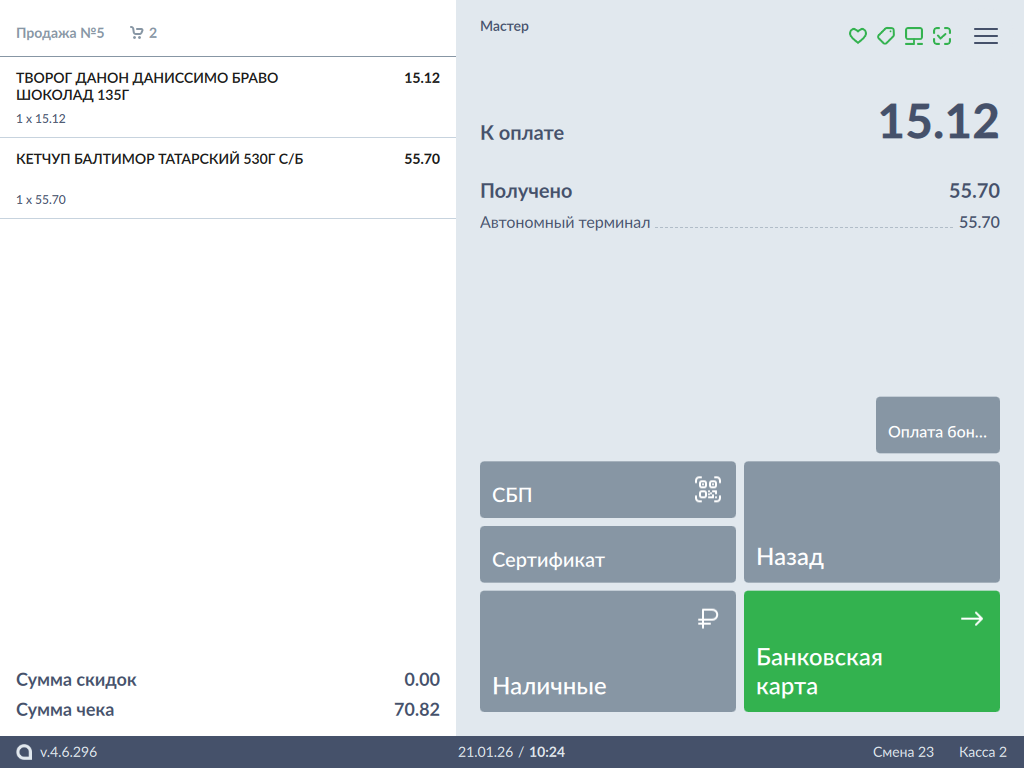Pay with Сертификат
Image resolution: width=1024 pixels, height=768 pixels.
click(x=607, y=555)
